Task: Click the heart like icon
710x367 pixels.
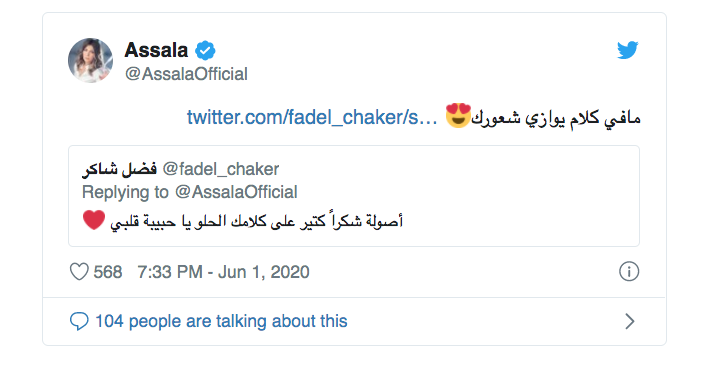Action: tap(79, 272)
